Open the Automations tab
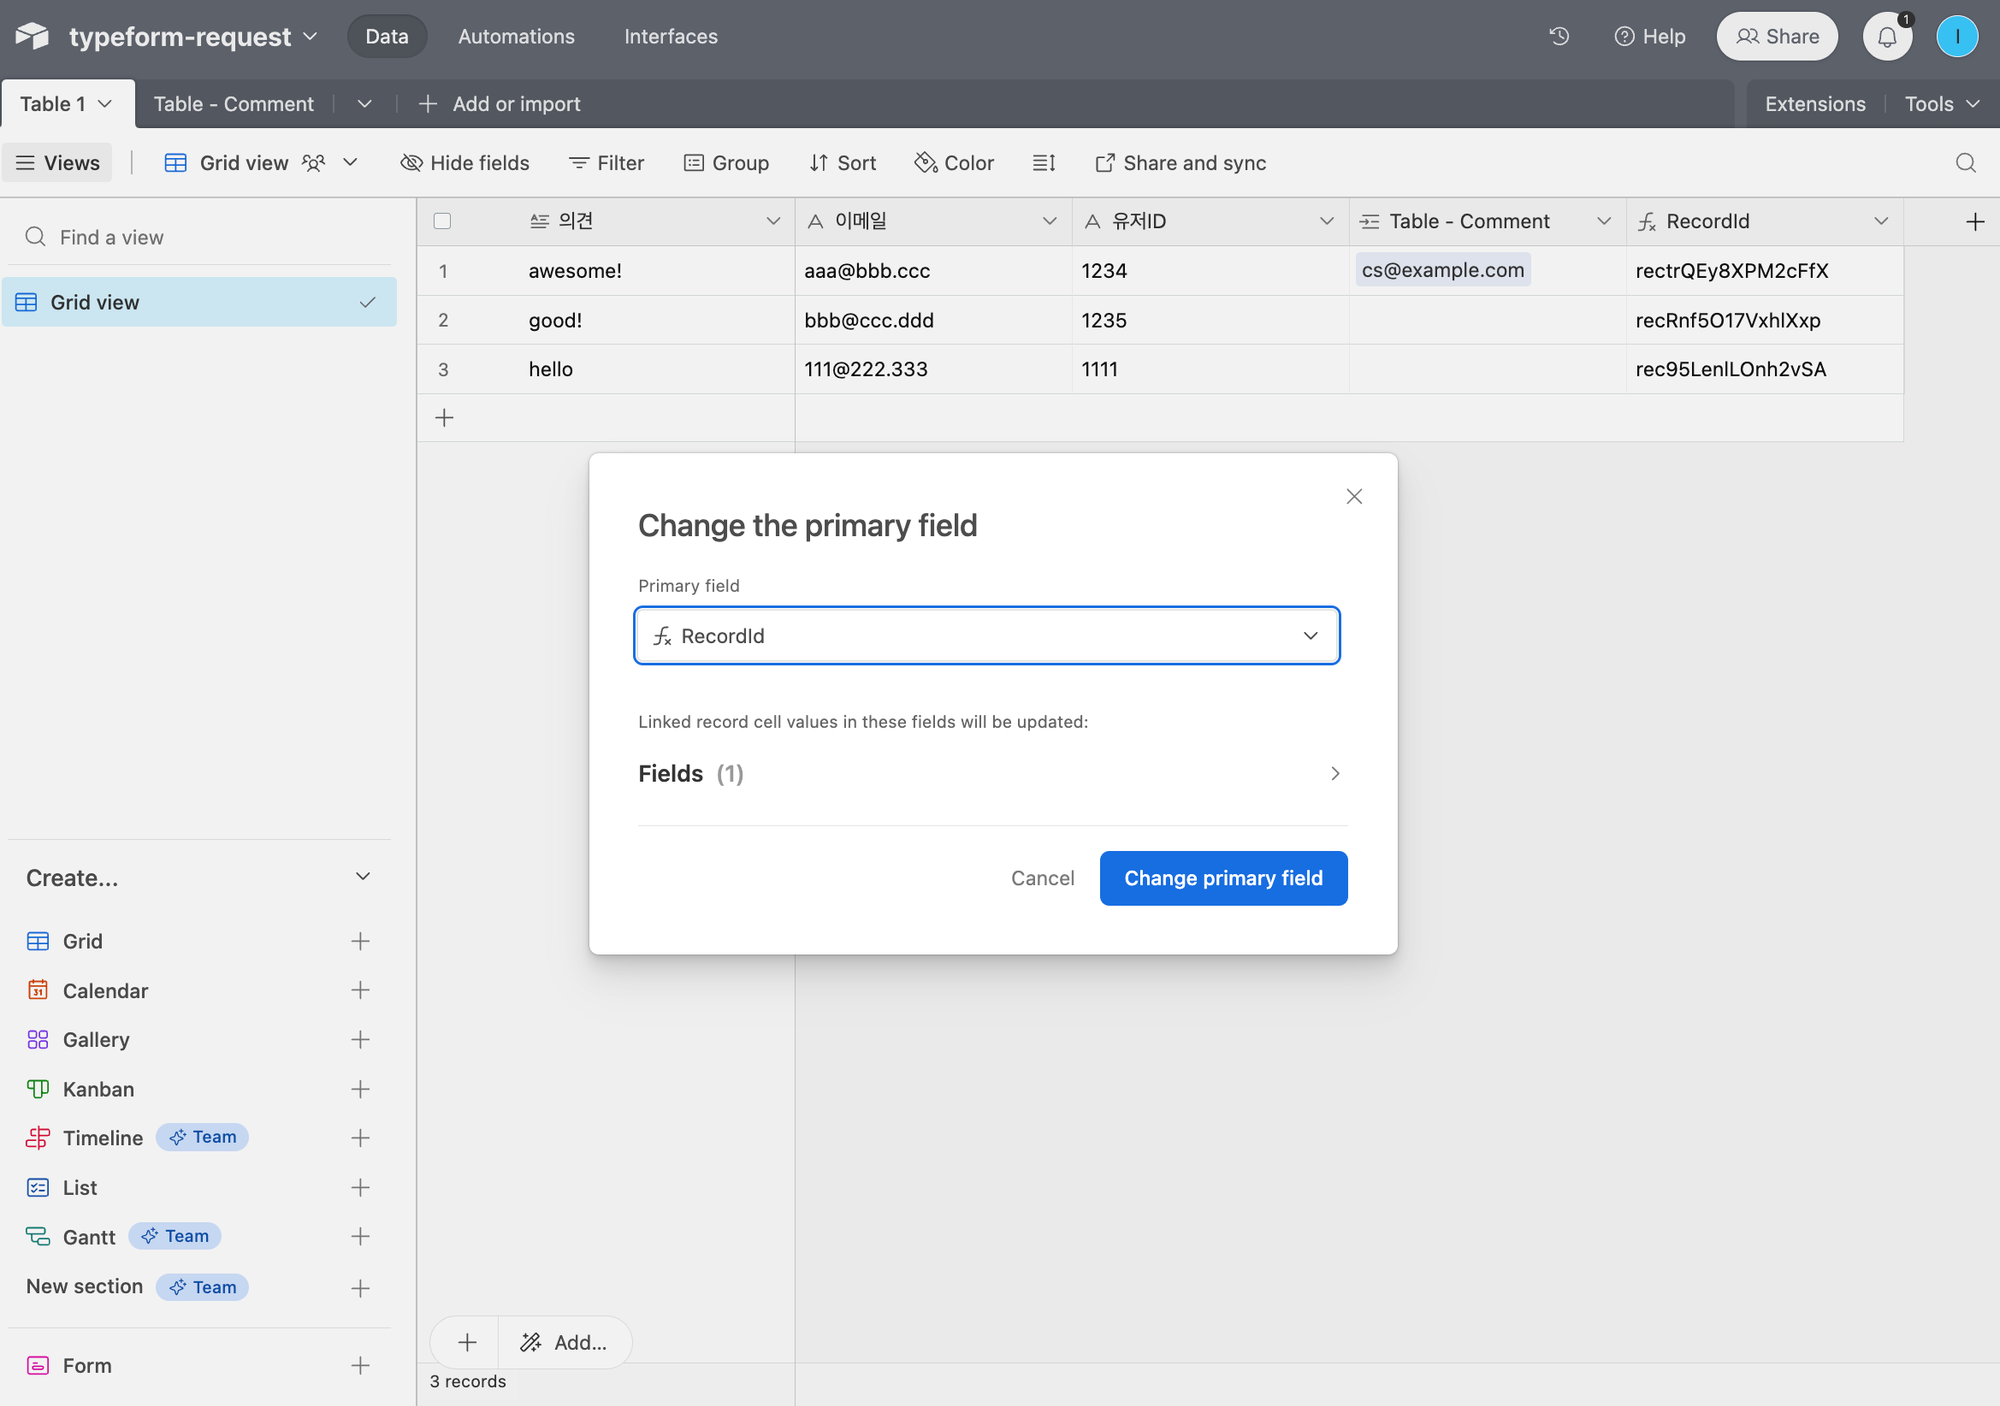This screenshot has width=2000, height=1406. pos(516,37)
